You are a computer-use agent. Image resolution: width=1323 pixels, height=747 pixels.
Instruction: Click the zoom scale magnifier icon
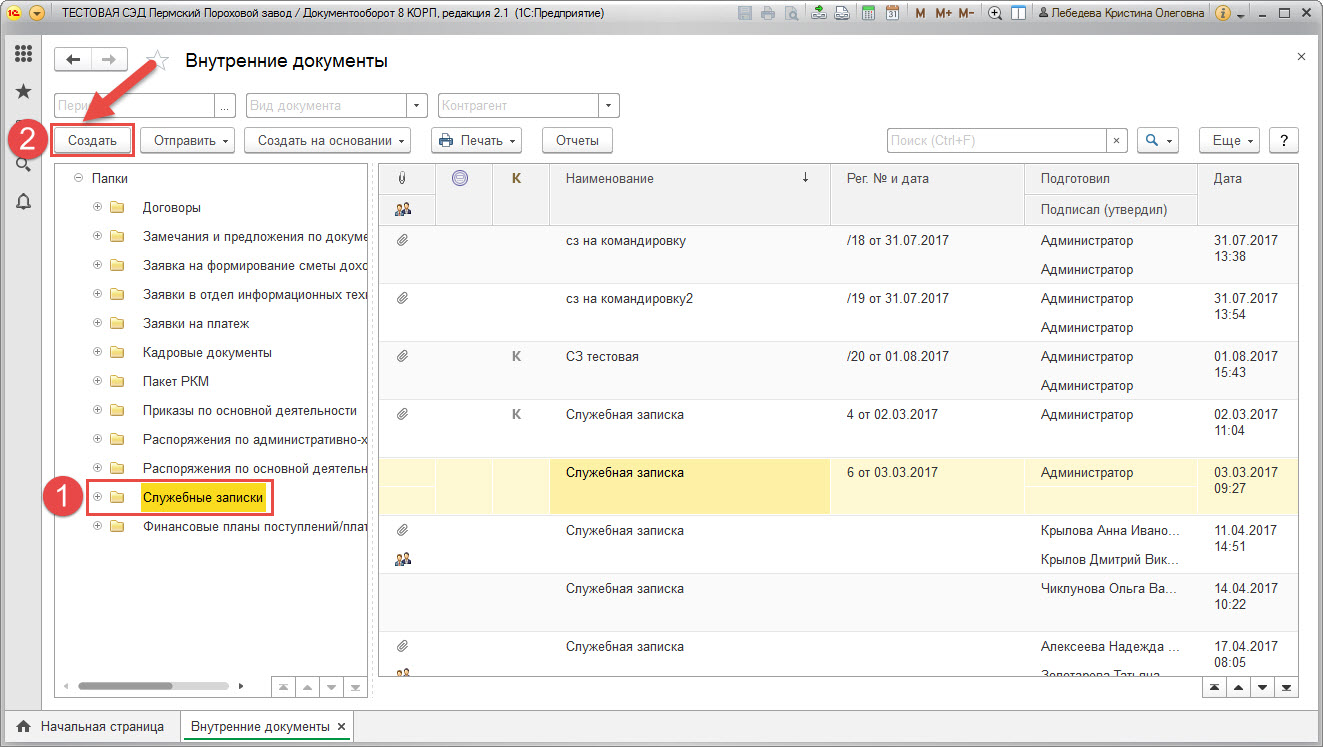(x=995, y=14)
